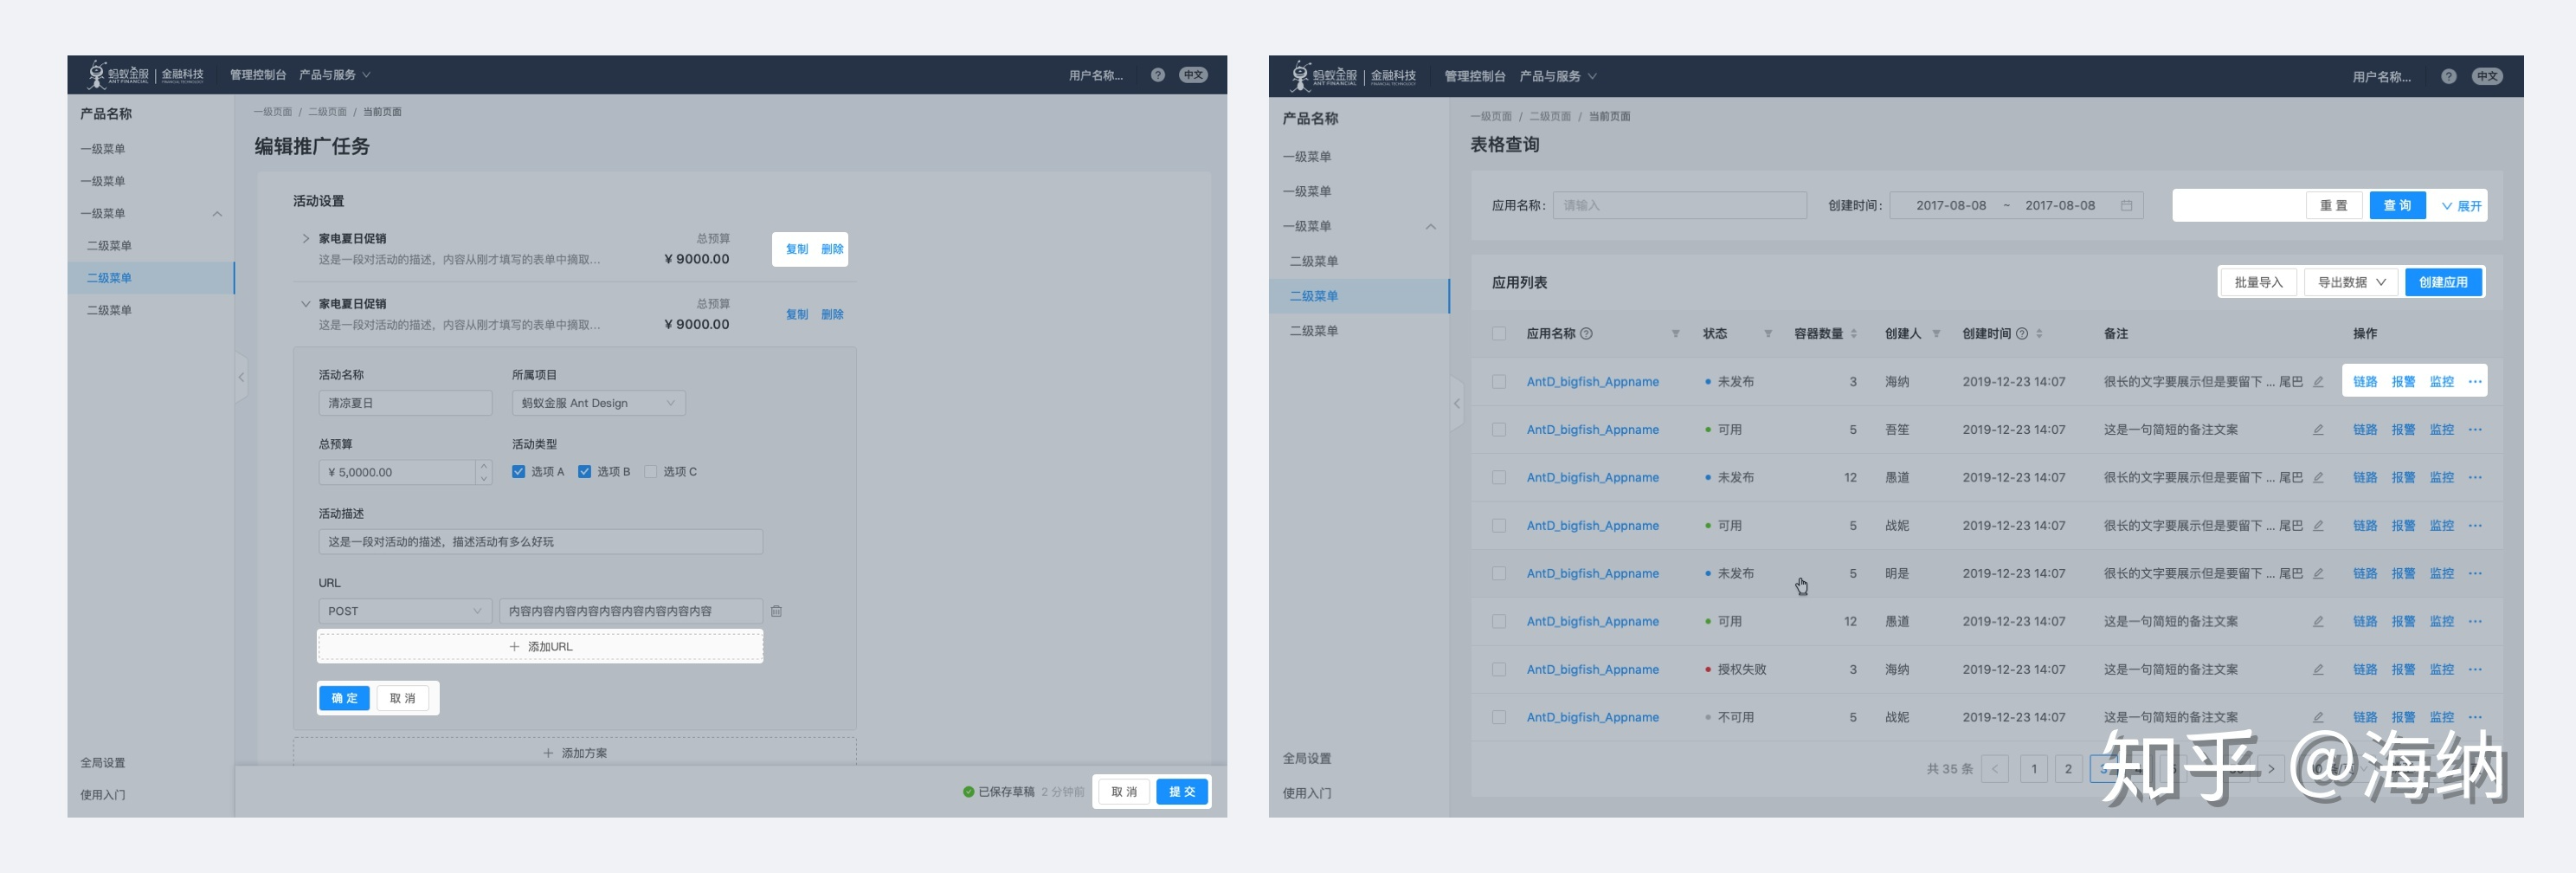Click the blue 提交 button

click(x=1182, y=792)
